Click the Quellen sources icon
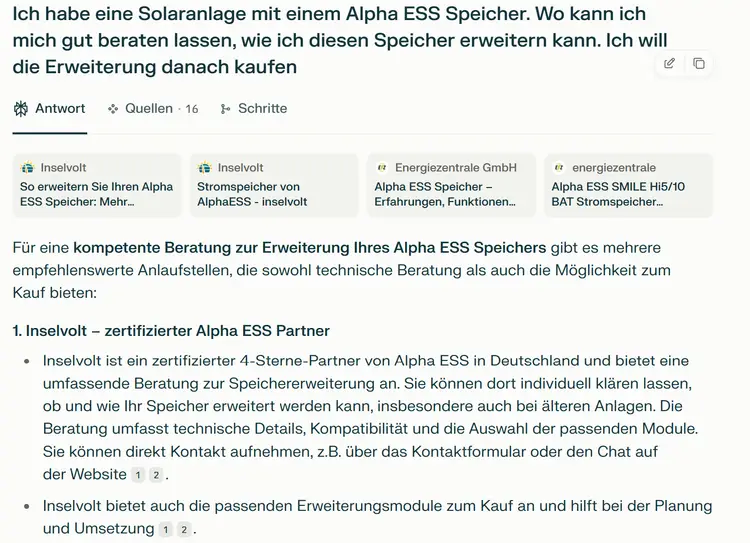The width and height of the screenshot is (750, 543). point(113,108)
